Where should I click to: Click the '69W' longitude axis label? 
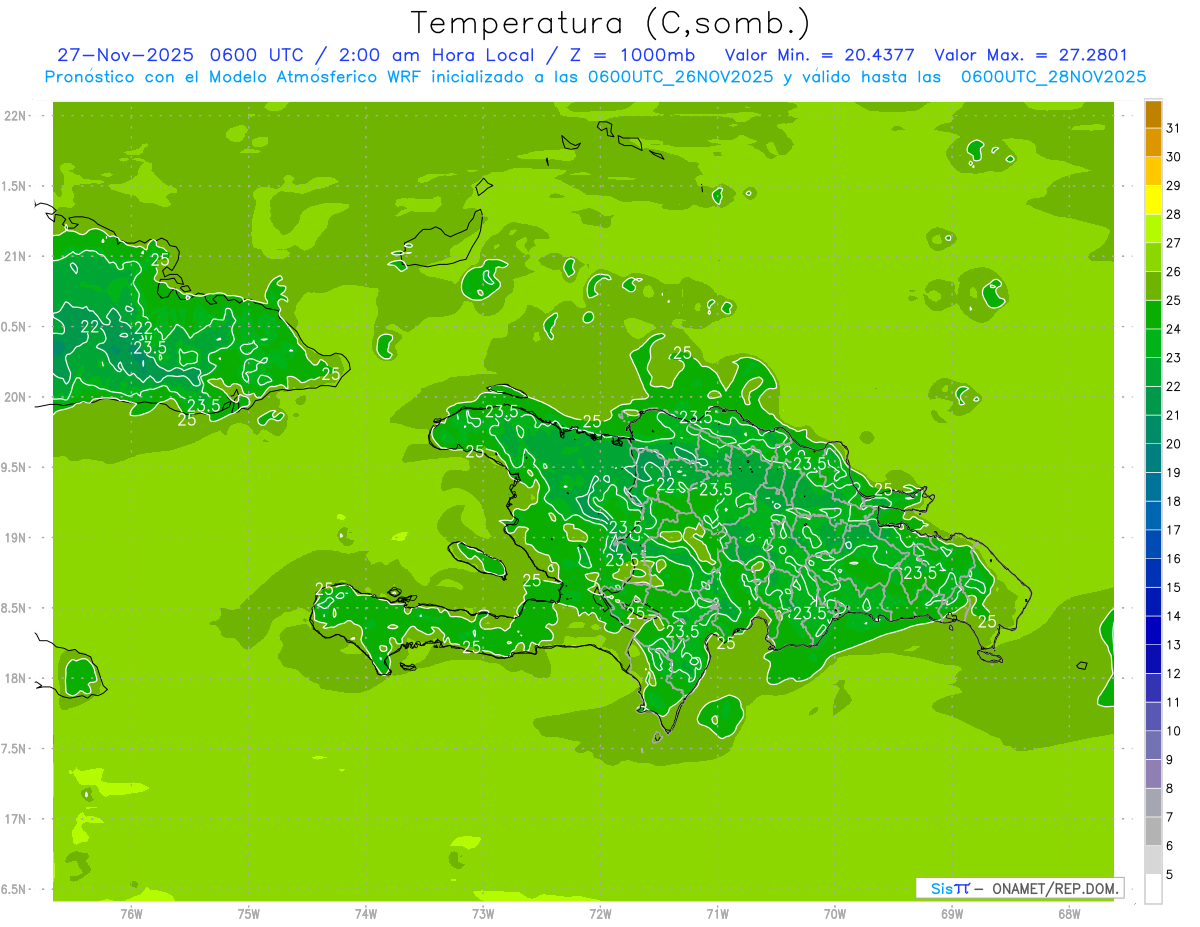click(952, 913)
